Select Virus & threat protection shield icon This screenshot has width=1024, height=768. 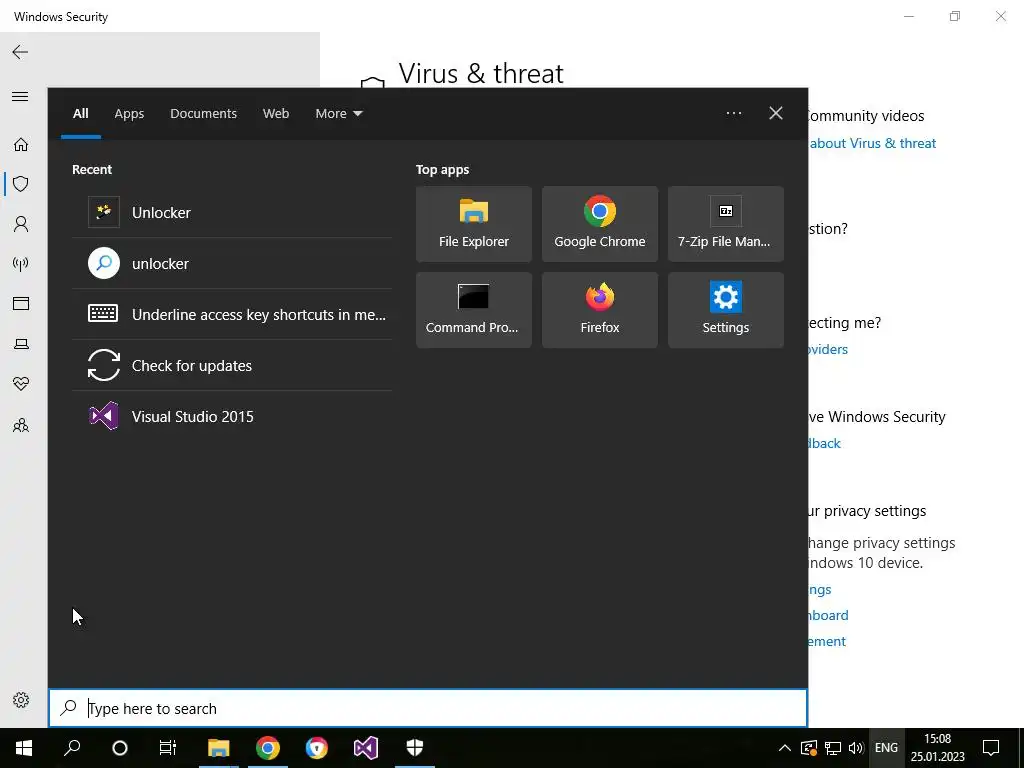click(x=21, y=184)
